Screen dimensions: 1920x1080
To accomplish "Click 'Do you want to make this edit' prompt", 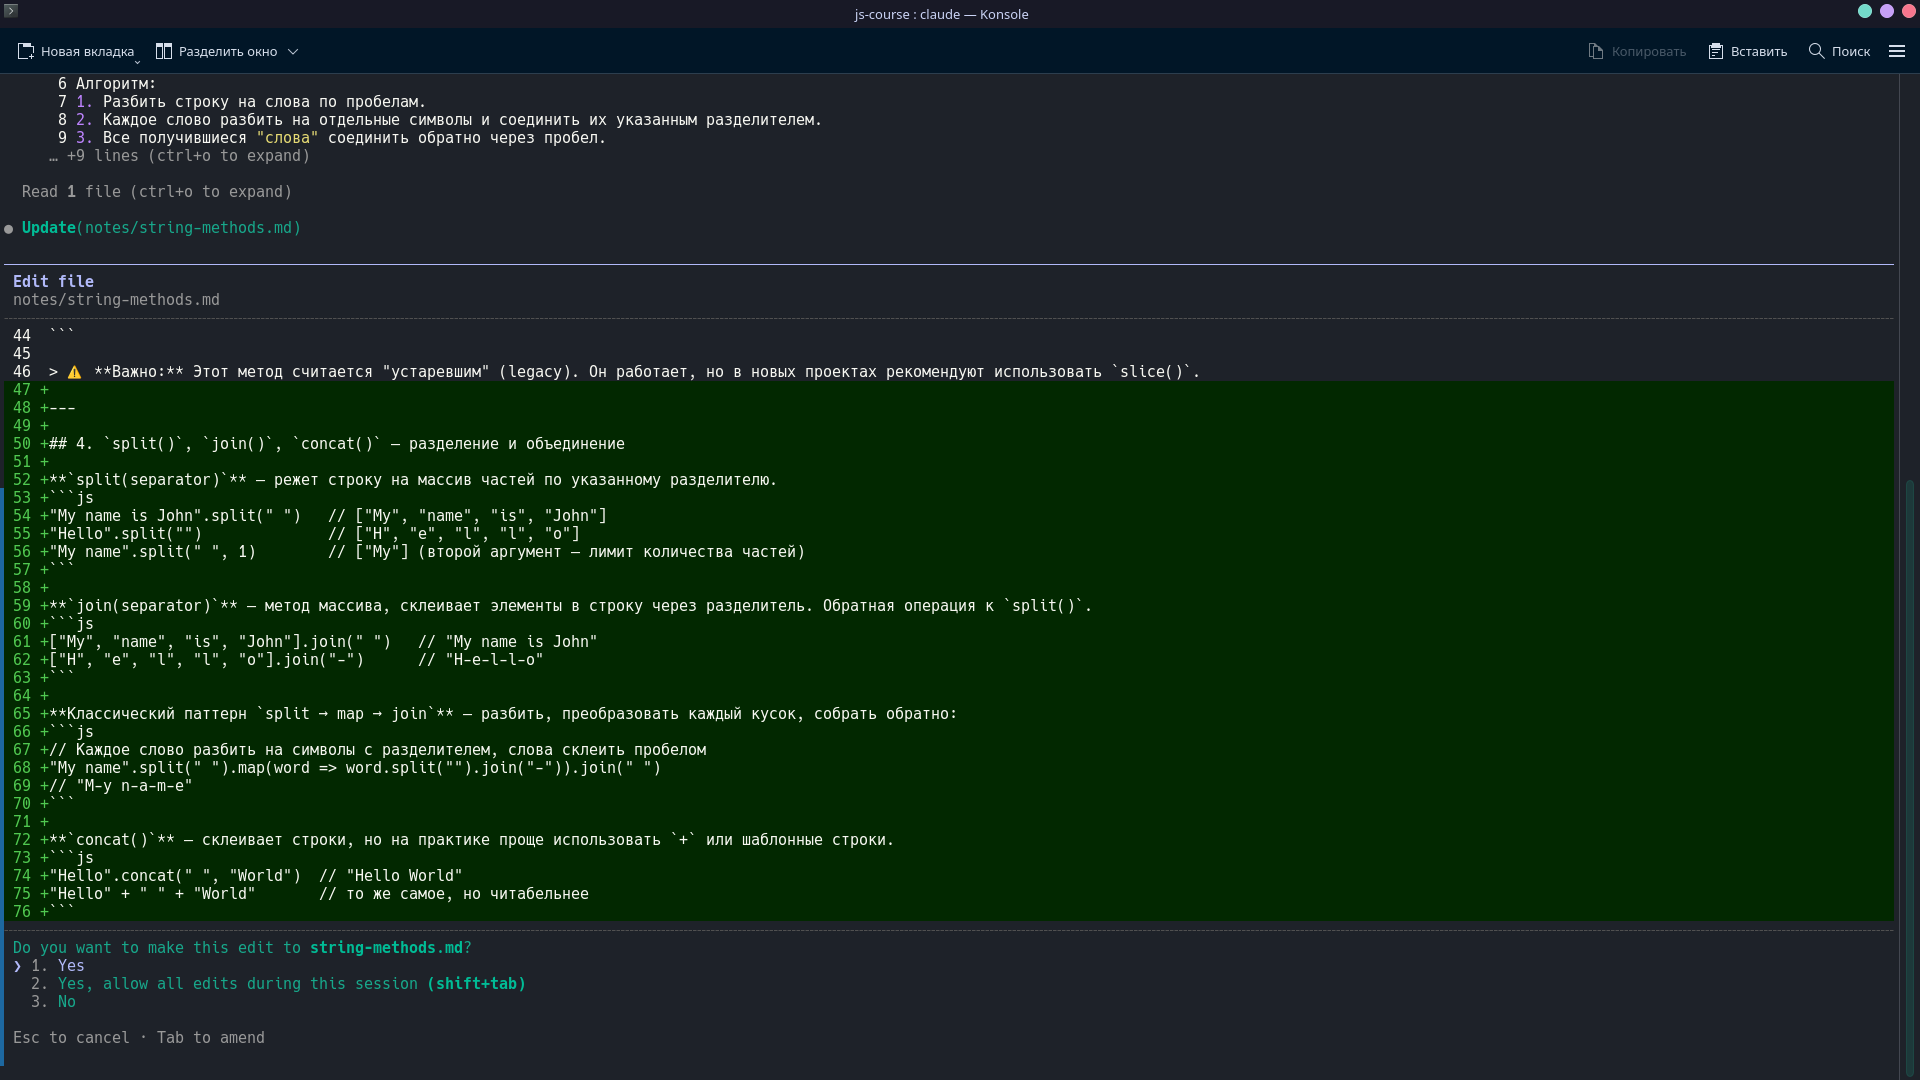I will coord(242,948).
